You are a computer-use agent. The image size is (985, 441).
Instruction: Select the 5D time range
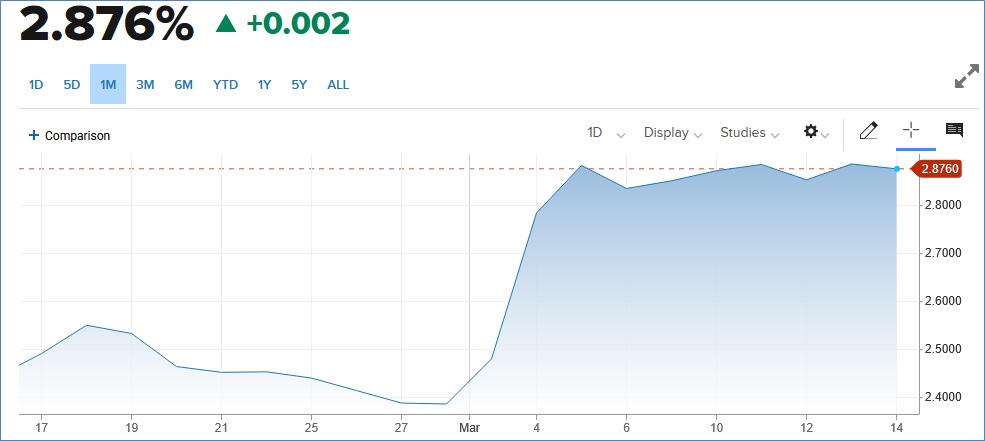(72, 85)
